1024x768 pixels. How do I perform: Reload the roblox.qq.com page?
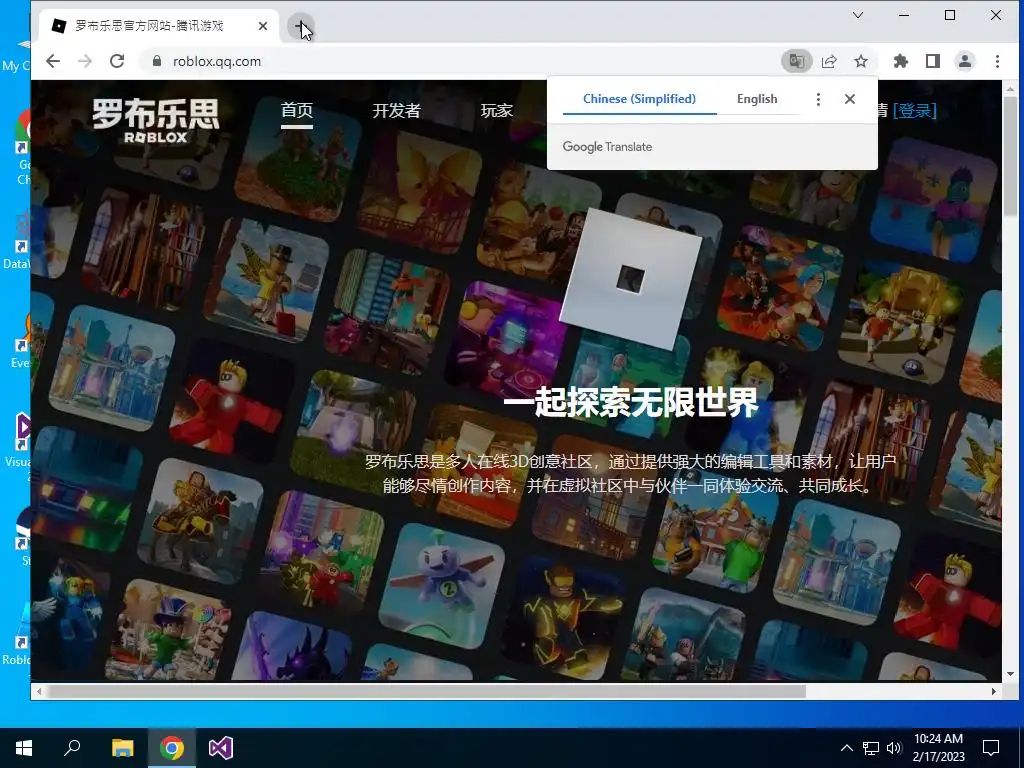click(117, 61)
